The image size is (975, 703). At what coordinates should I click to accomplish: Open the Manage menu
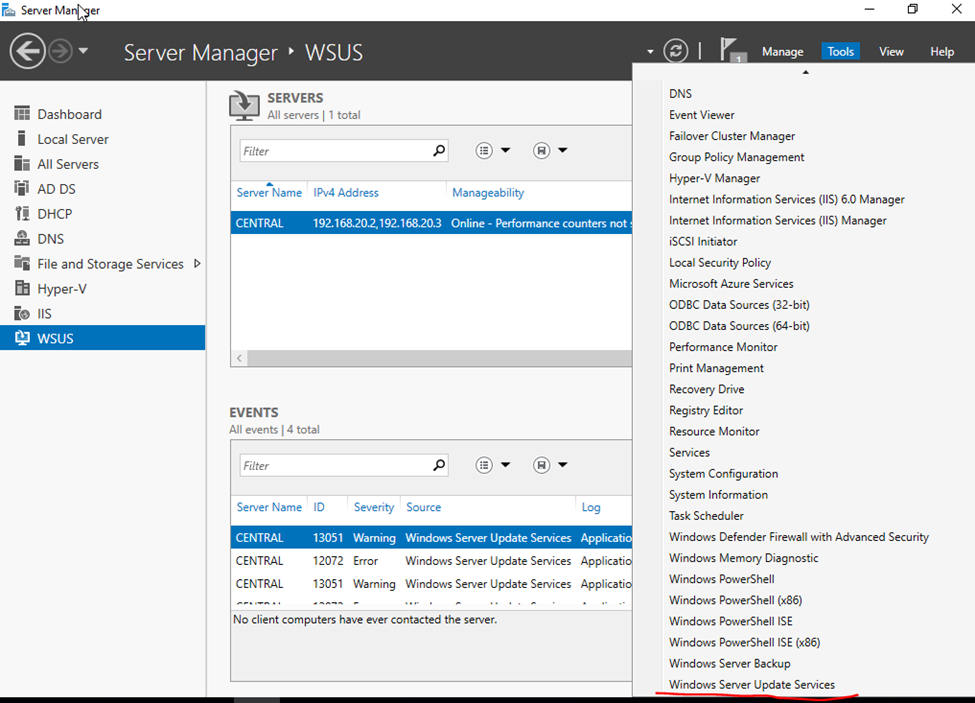tap(782, 51)
